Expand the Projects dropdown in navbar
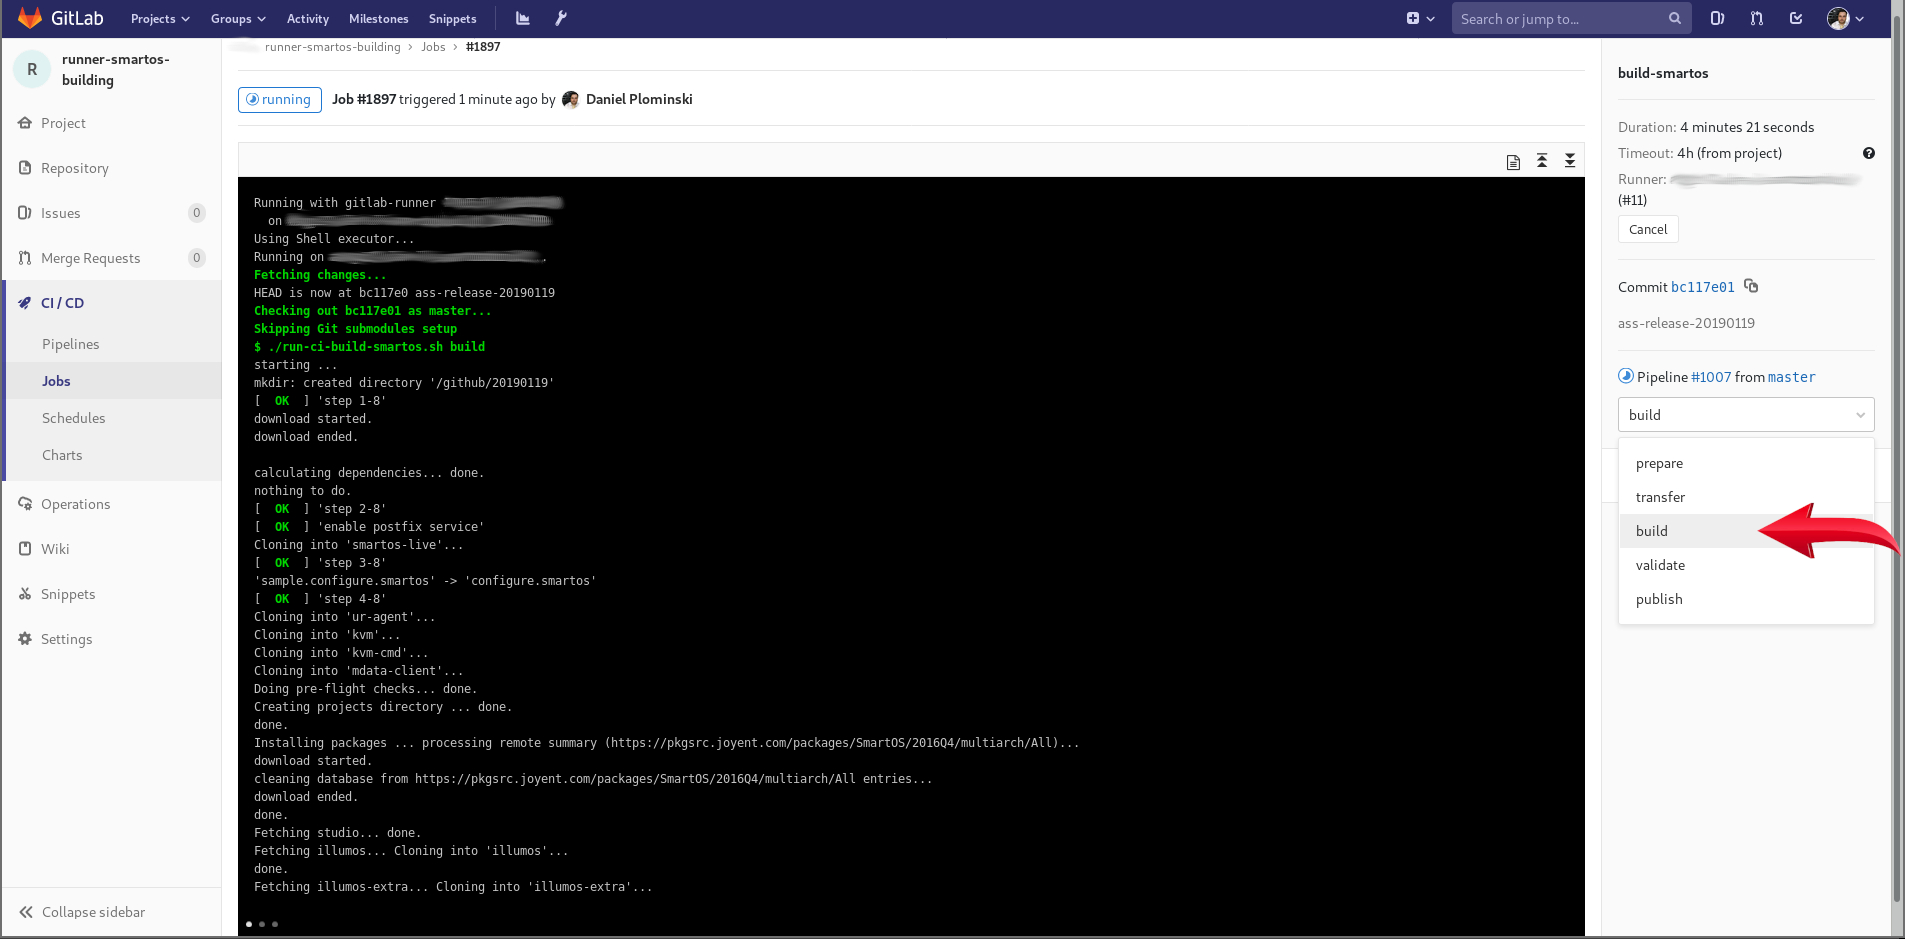The width and height of the screenshot is (1905, 939). 160,18
